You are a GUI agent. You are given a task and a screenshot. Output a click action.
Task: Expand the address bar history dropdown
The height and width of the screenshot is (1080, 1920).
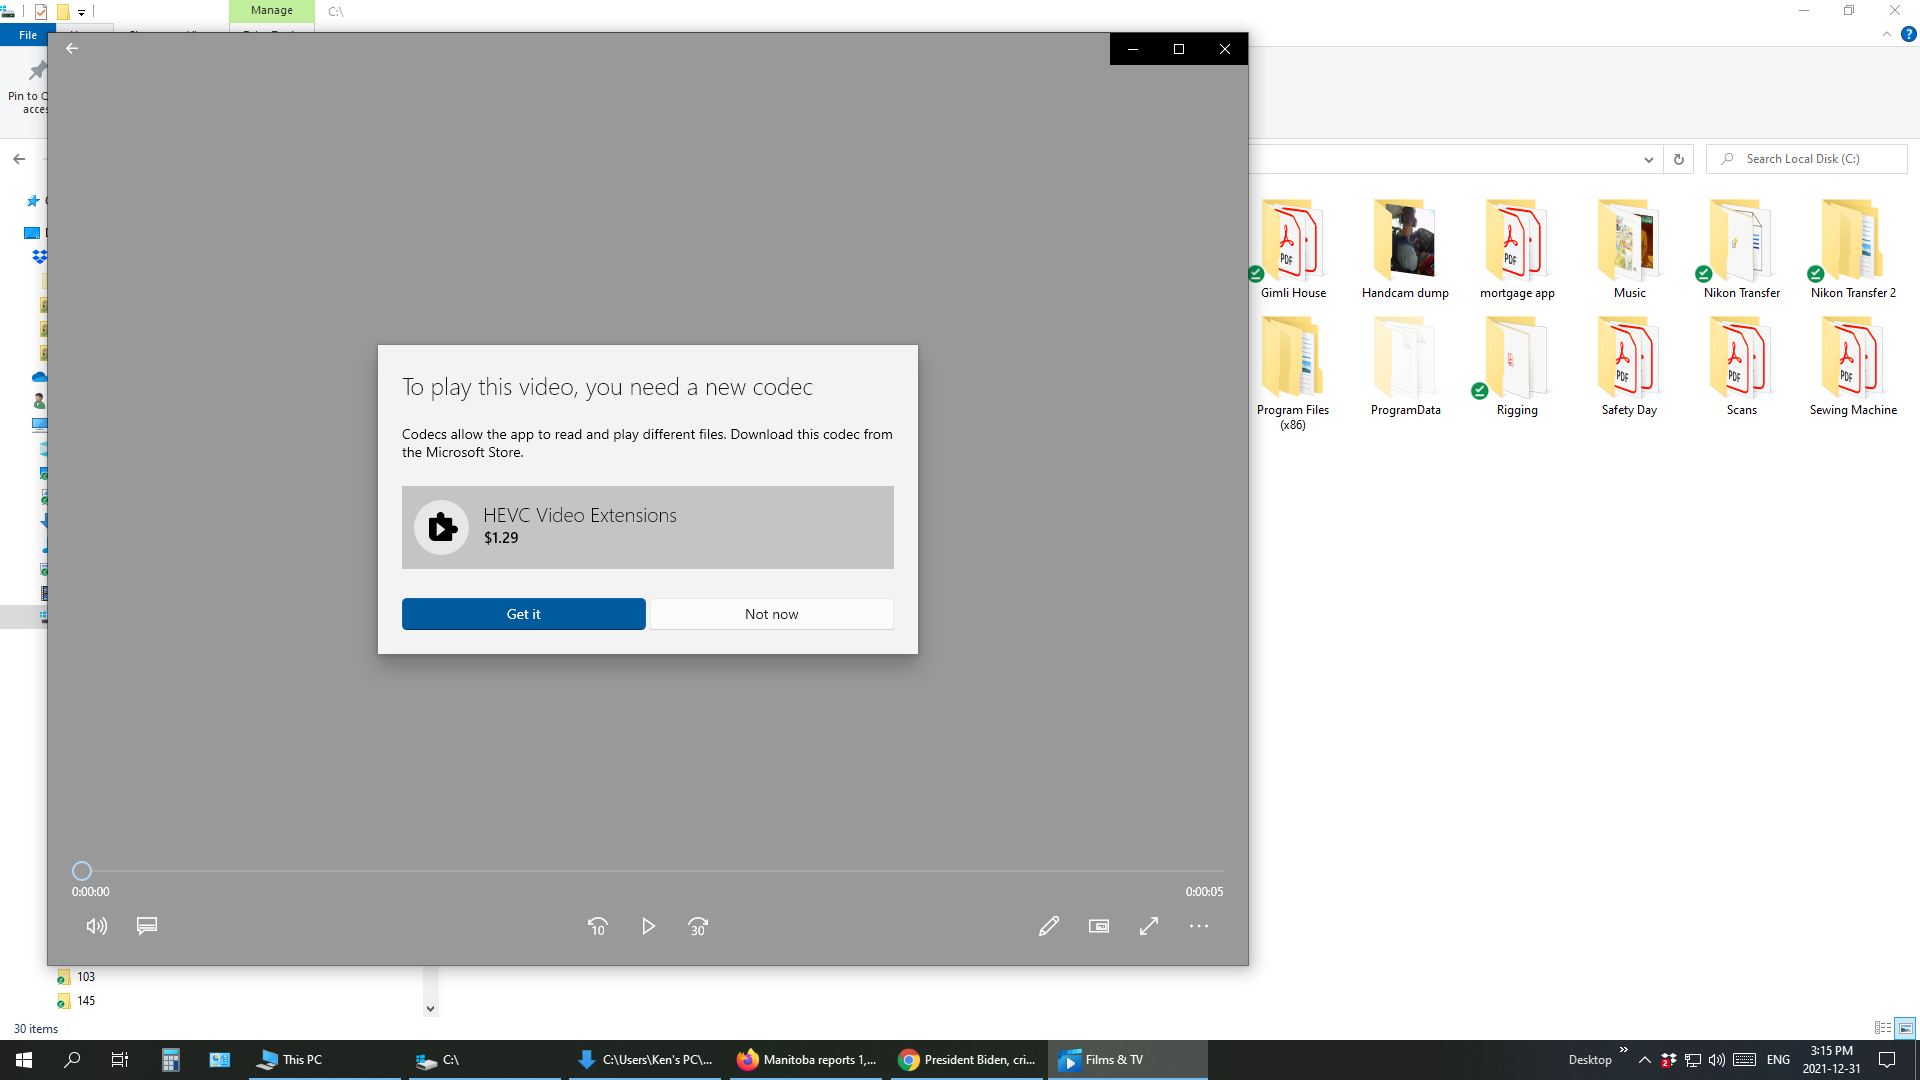[x=1648, y=160]
